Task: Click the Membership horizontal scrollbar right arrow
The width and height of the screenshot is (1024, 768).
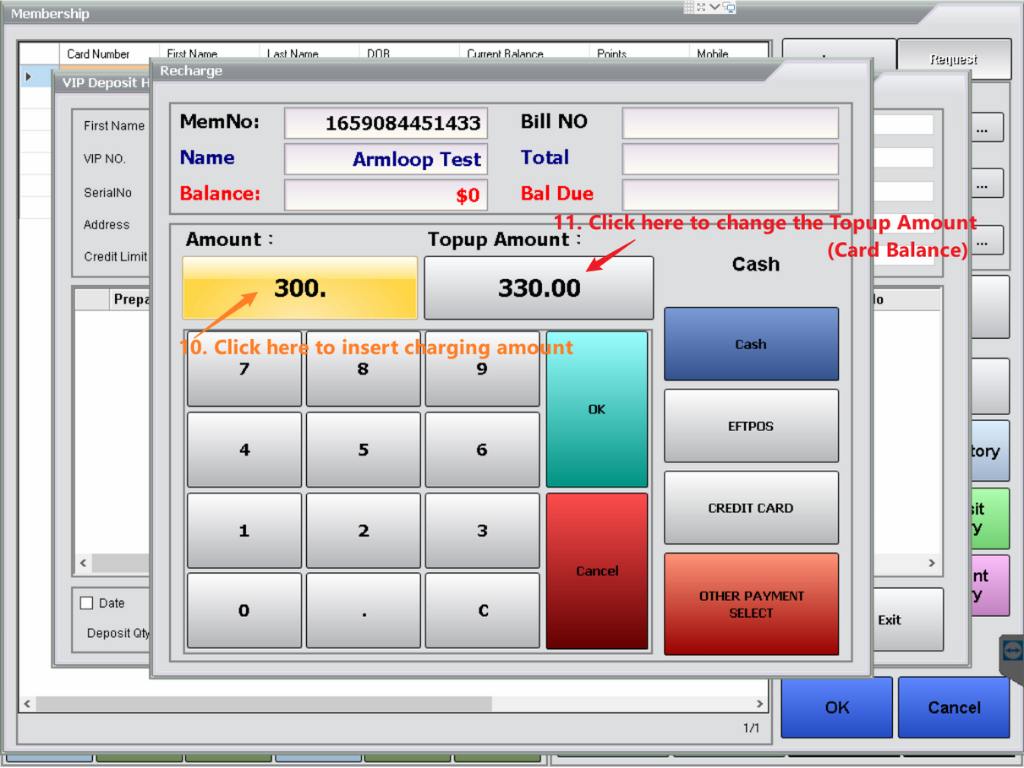Action: (x=760, y=704)
